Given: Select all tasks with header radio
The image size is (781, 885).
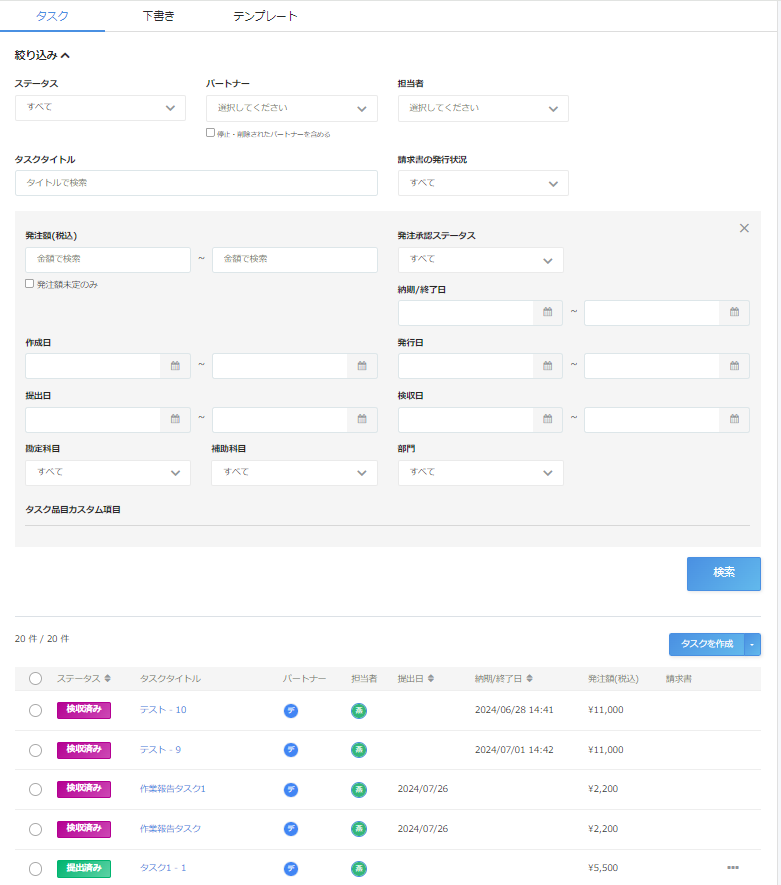Looking at the screenshot, I should 36,678.
